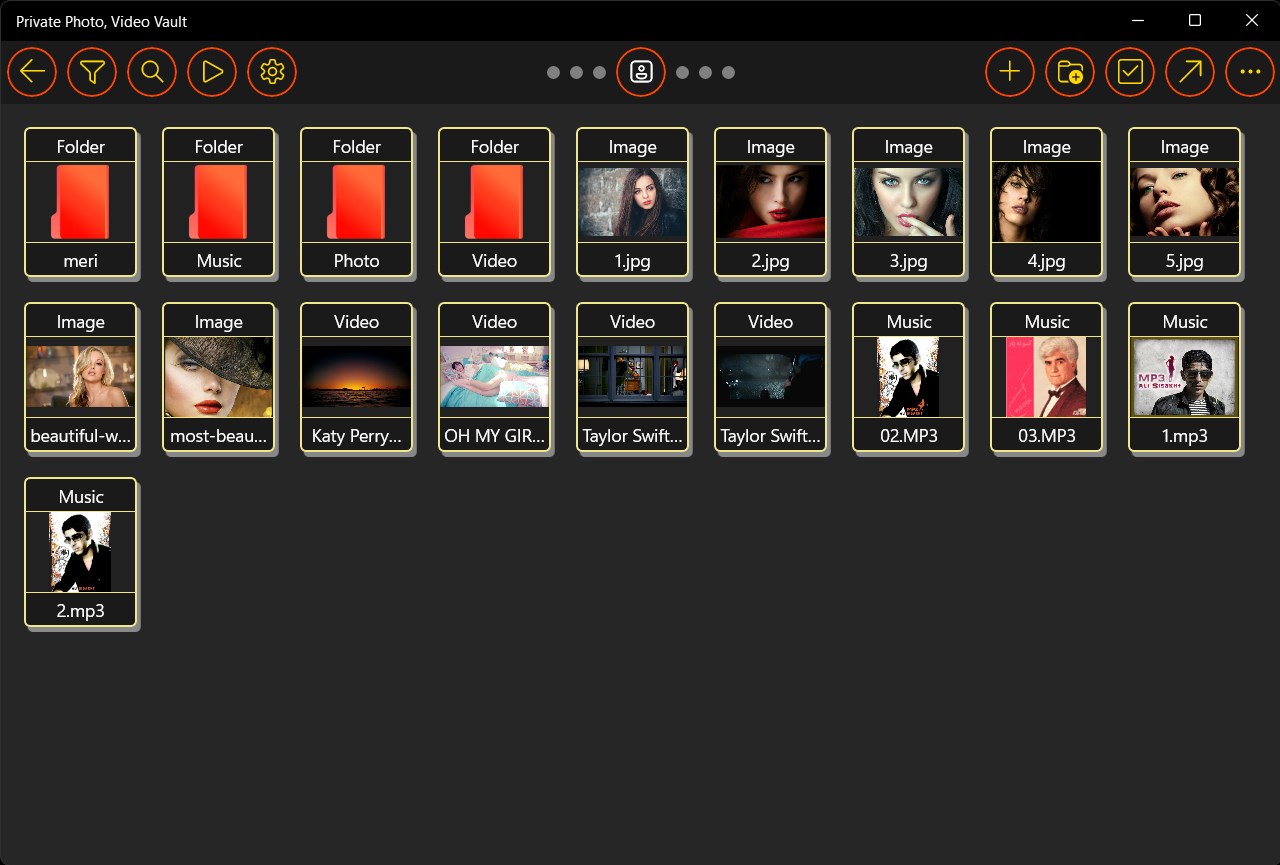
Task: Open the settings gear icon
Action: [272, 72]
